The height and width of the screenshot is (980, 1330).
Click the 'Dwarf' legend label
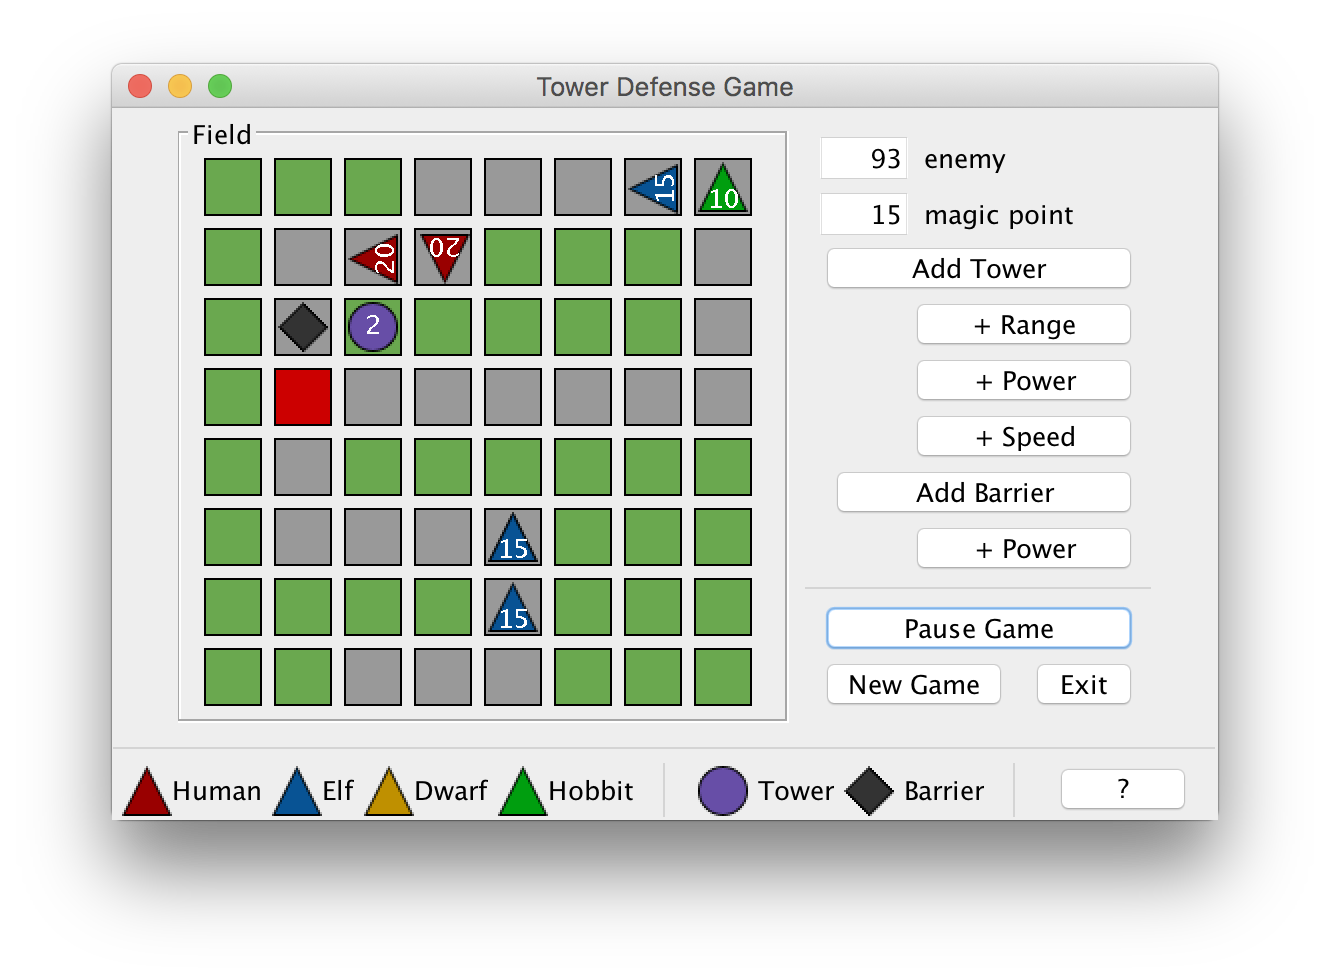(x=451, y=791)
